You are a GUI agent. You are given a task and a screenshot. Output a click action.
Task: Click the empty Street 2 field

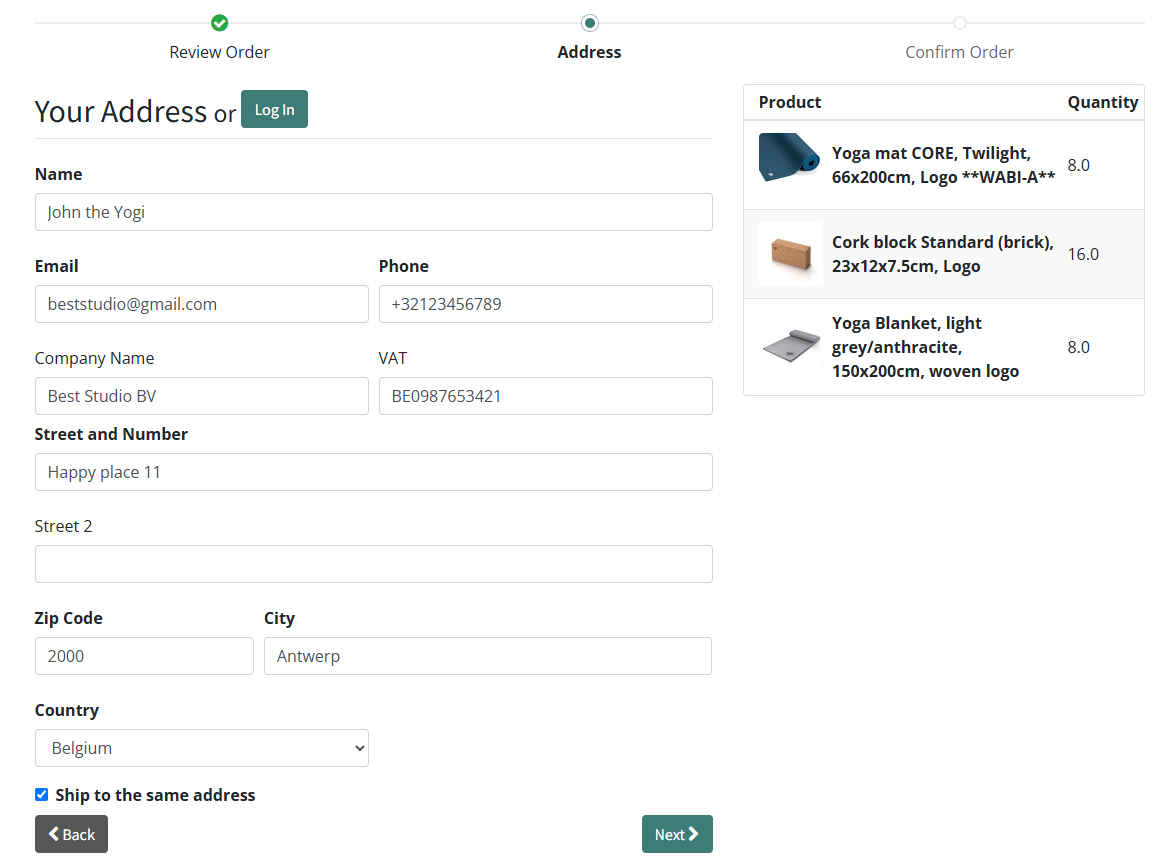373,564
